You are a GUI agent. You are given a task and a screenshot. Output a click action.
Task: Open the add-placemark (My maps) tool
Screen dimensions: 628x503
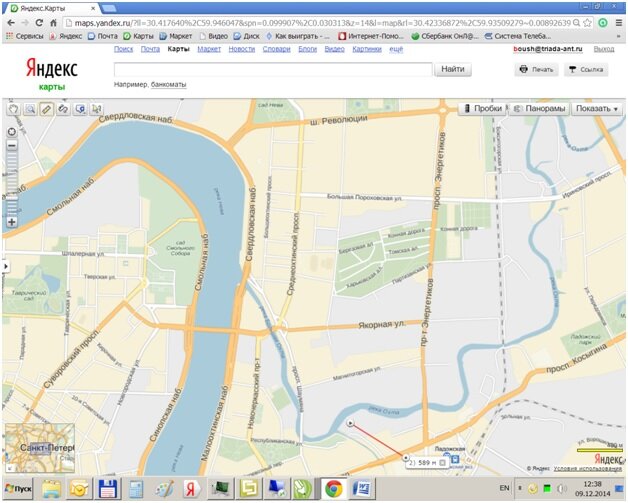80,109
